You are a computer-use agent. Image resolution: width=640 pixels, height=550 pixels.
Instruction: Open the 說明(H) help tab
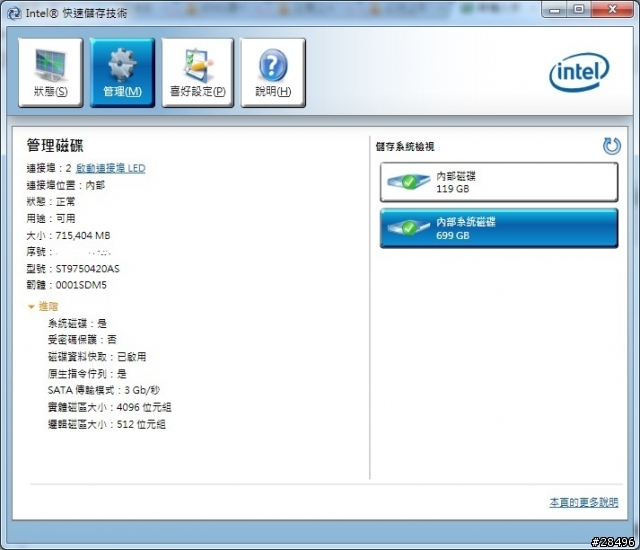tap(273, 73)
